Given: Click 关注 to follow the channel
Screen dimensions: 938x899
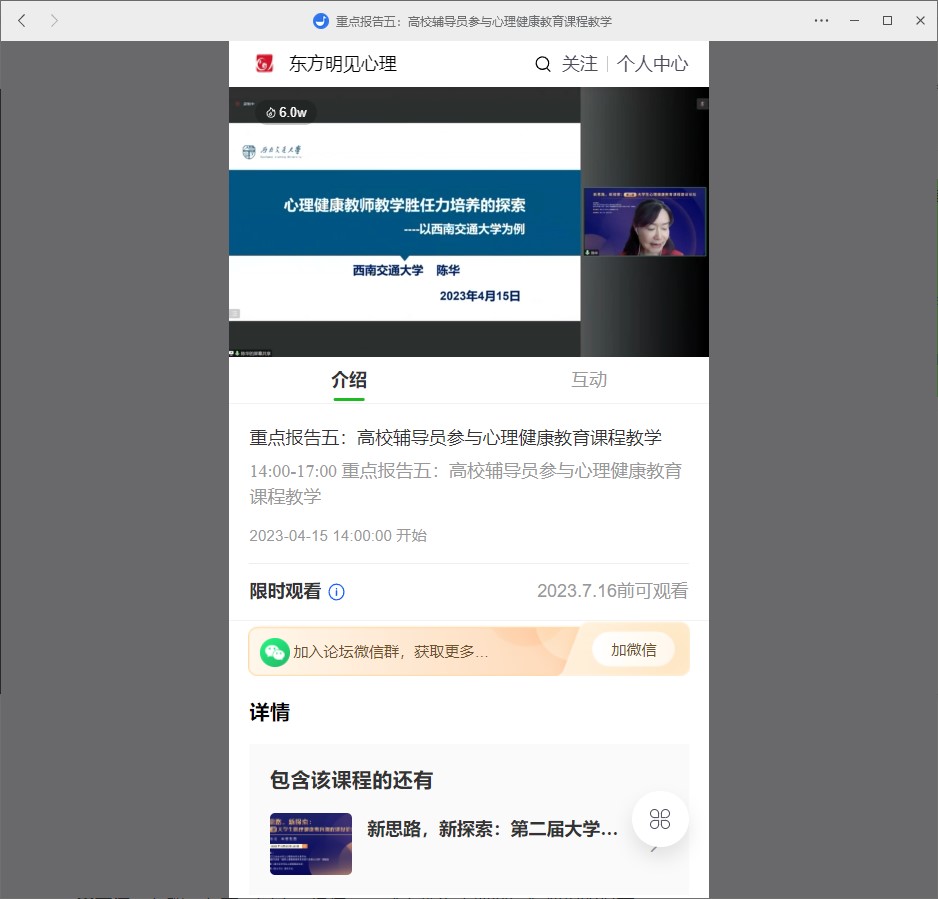Looking at the screenshot, I should [579, 64].
